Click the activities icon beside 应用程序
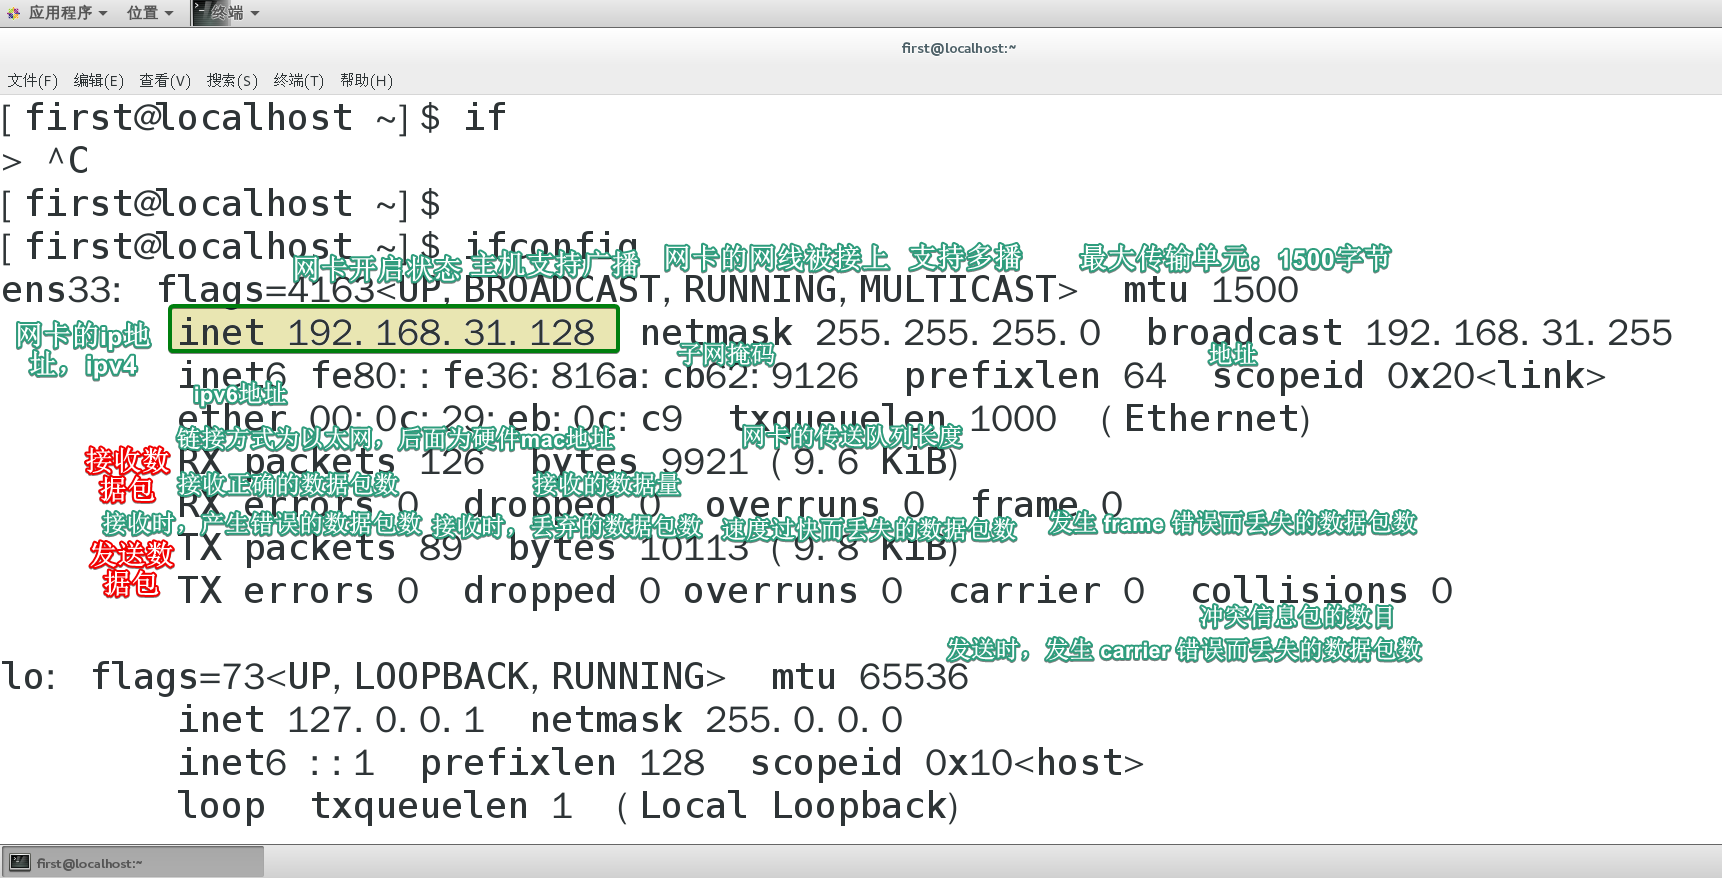1722x878 pixels. coord(13,13)
